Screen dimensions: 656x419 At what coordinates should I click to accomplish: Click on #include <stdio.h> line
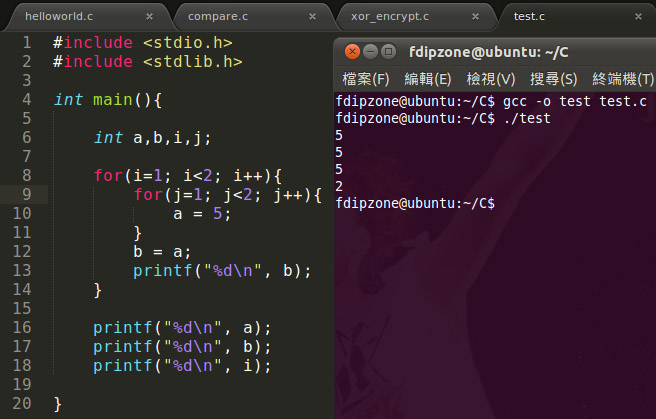[143, 42]
